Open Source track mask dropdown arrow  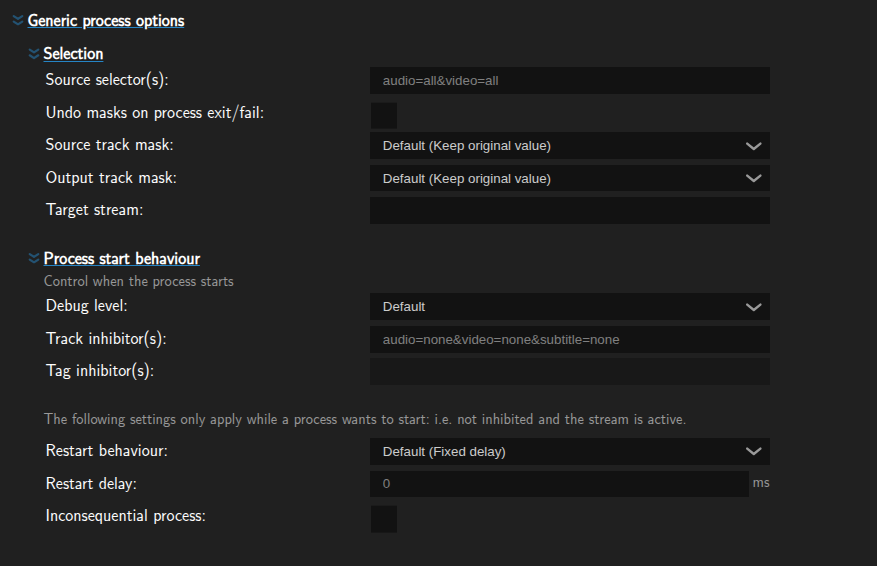click(753, 146)
